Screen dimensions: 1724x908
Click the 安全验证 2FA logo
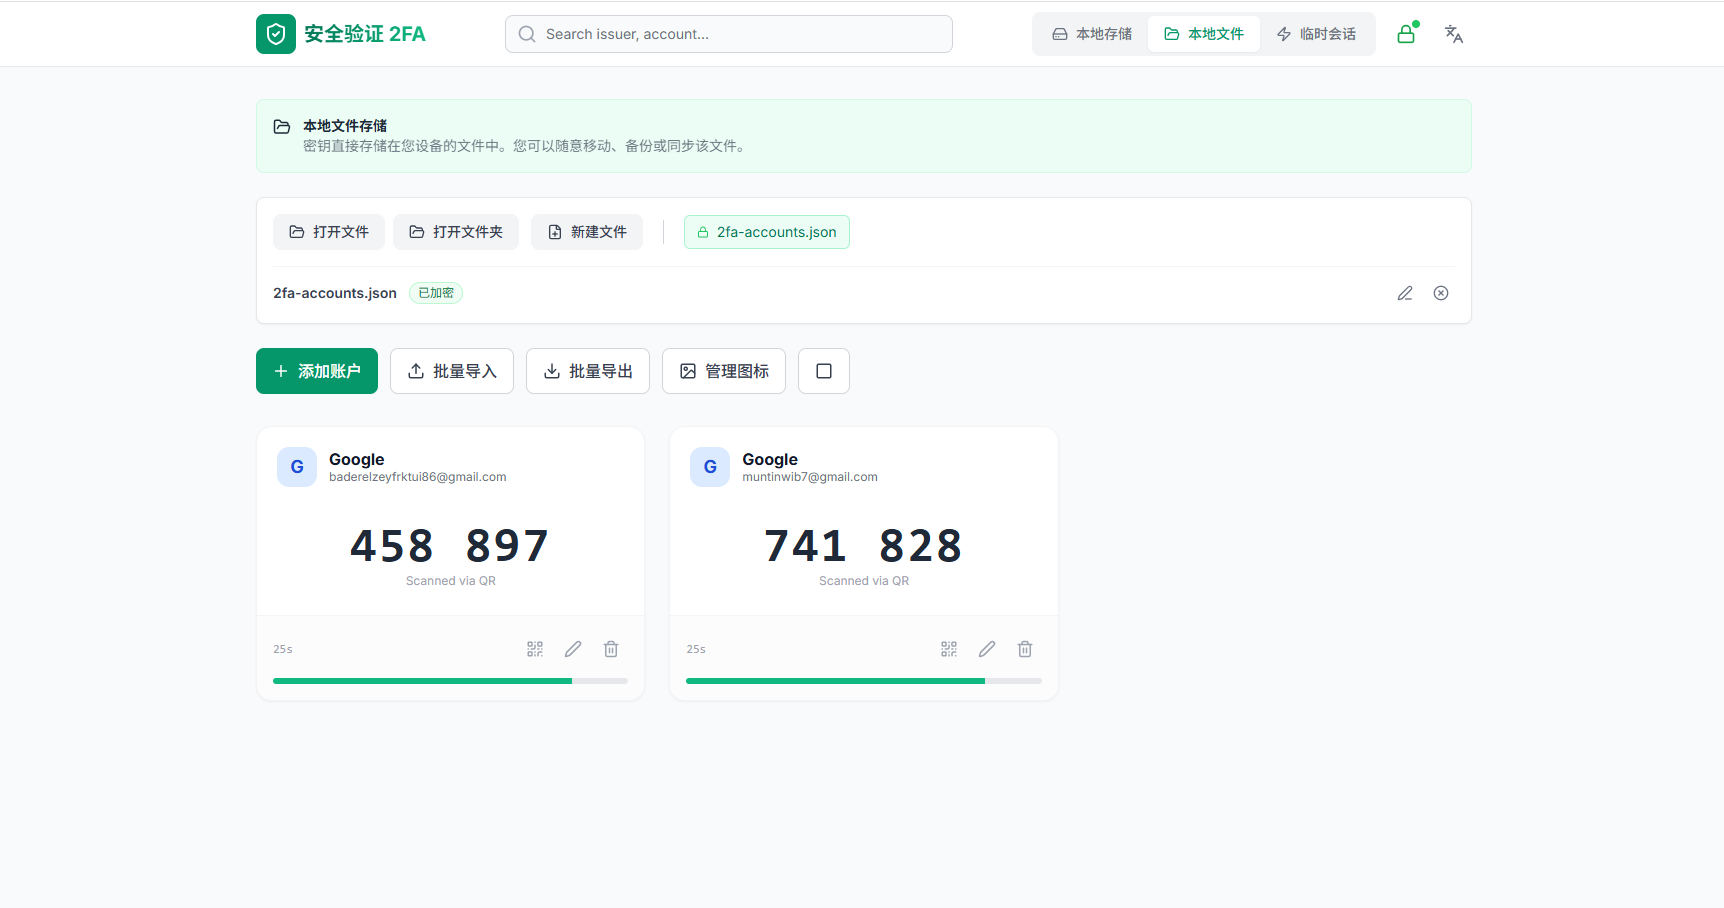tap(340, 33)
